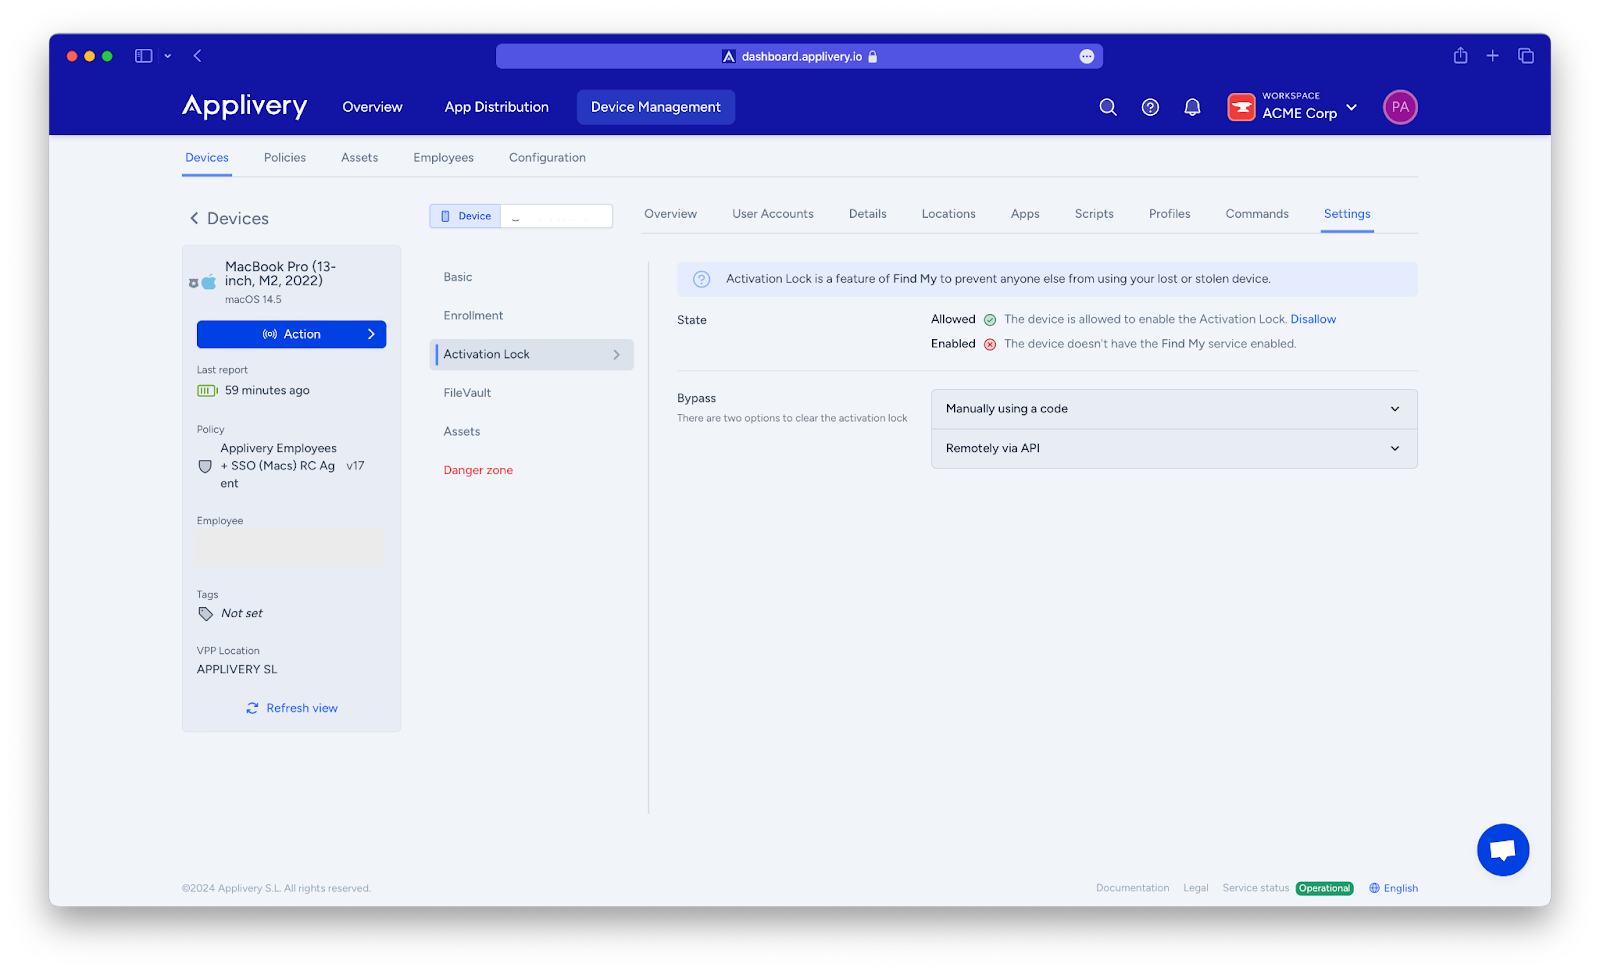This screenshot has height=971, width=1600.
Task: Click the Apple device icon on the card
Action: click(x=209, y=283)
